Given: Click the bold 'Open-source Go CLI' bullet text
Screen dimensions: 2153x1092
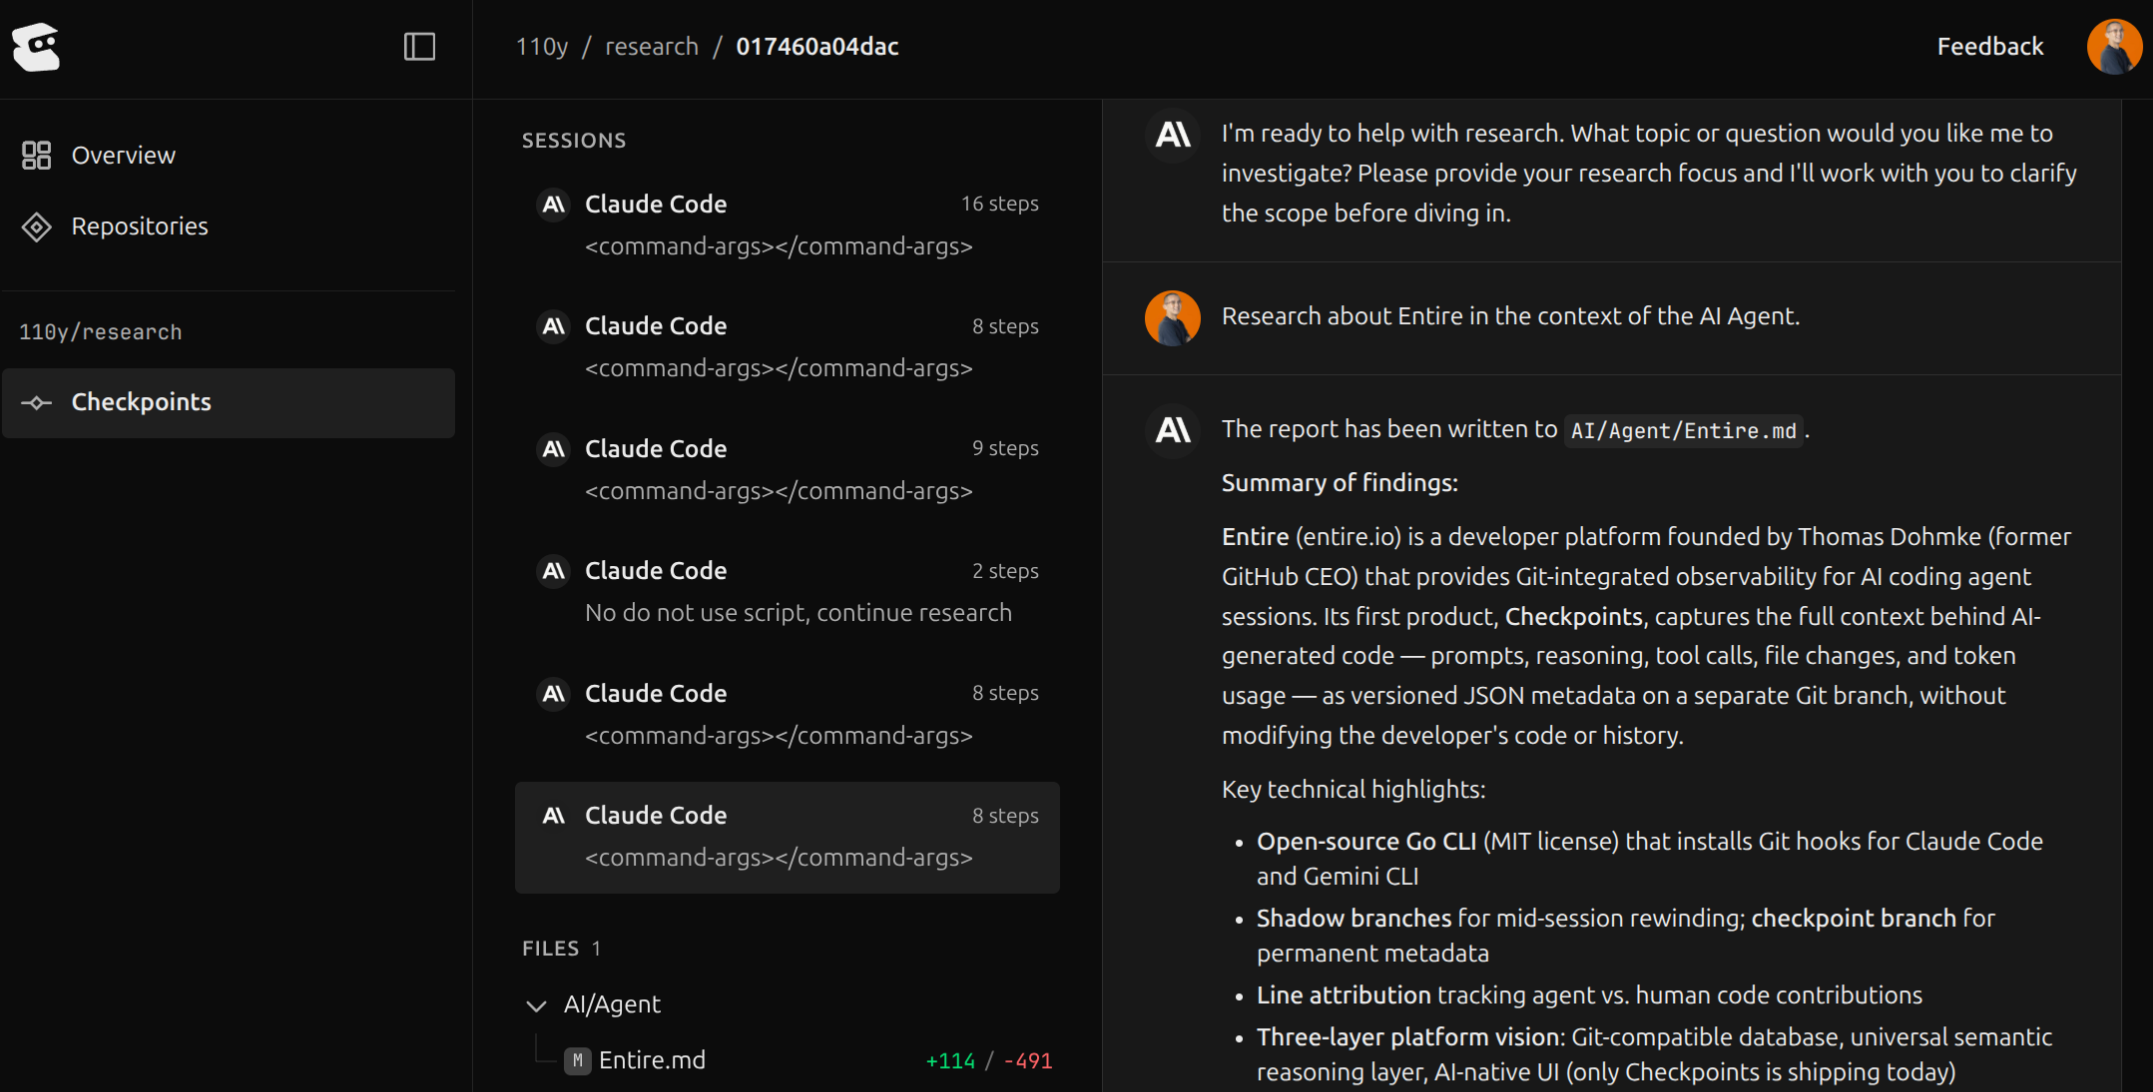Looking at the screenshot, I should pos(1366,842).
